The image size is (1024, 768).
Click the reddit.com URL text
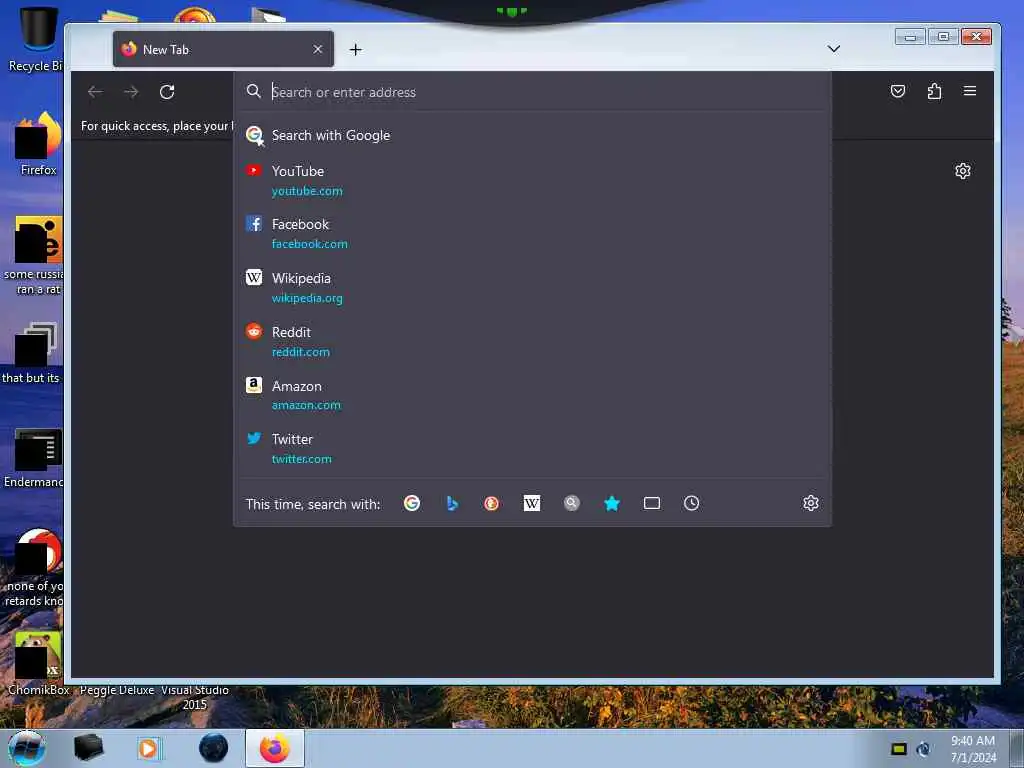pos(300,352)
